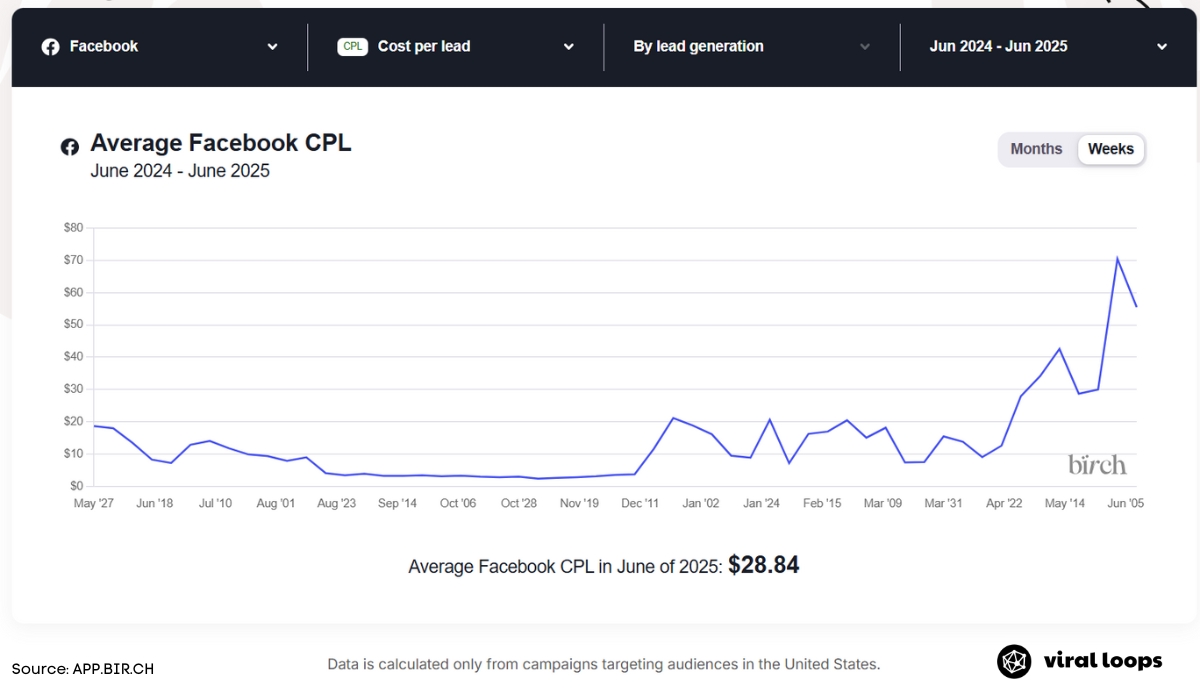
Task: Click the Mar '09 x-axis label
Action: click(883, 503)
